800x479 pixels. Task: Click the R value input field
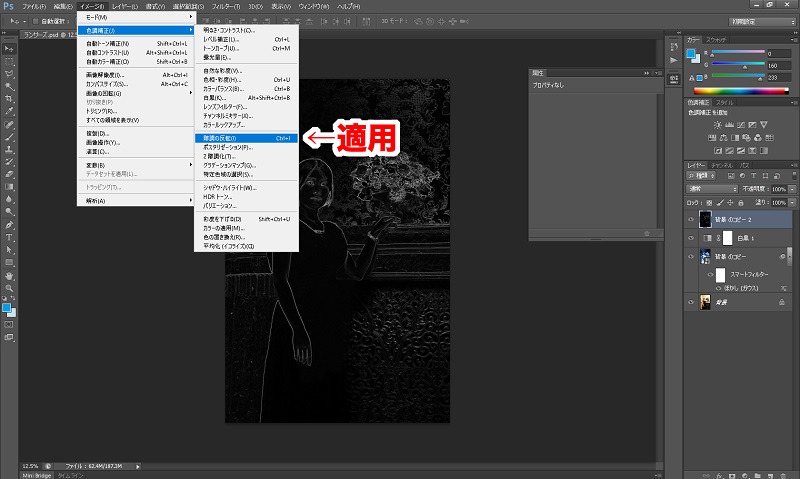(779, 54)
